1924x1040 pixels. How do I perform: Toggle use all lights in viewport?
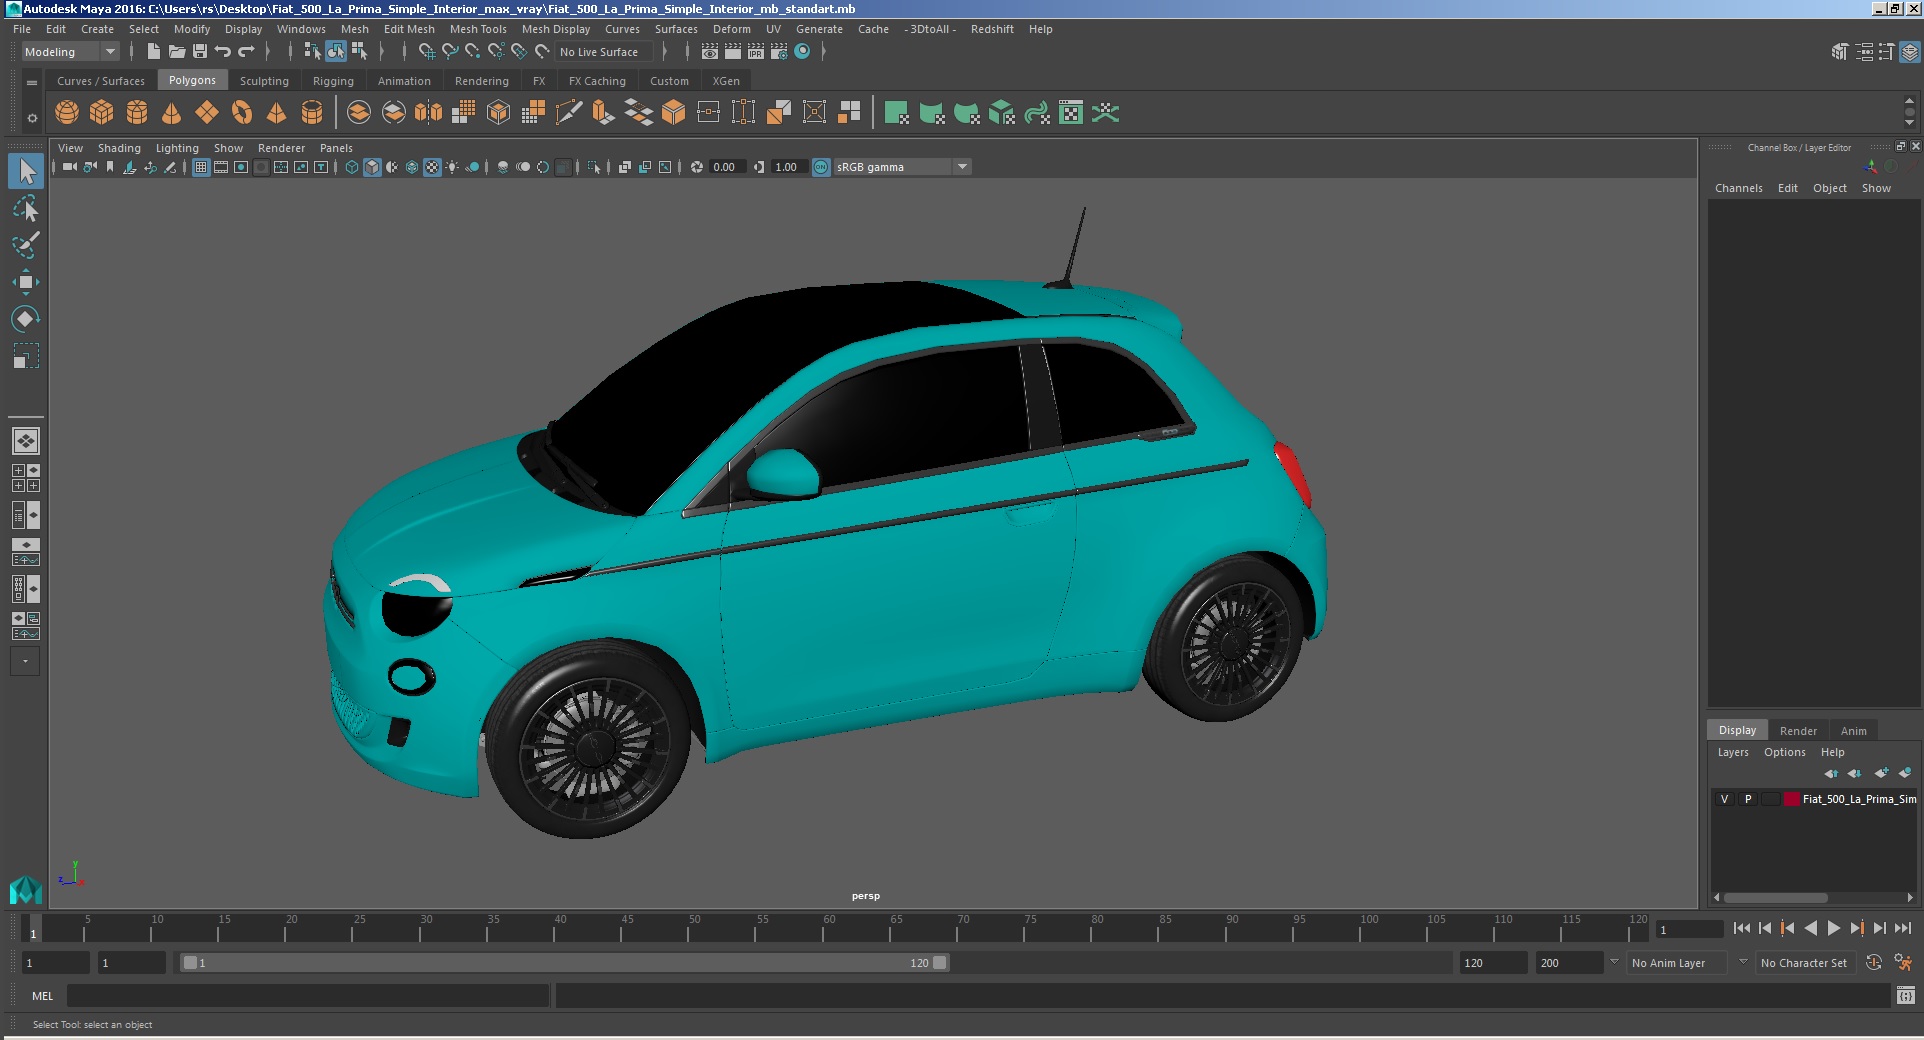pyautogui.click(x=452, y=167)
